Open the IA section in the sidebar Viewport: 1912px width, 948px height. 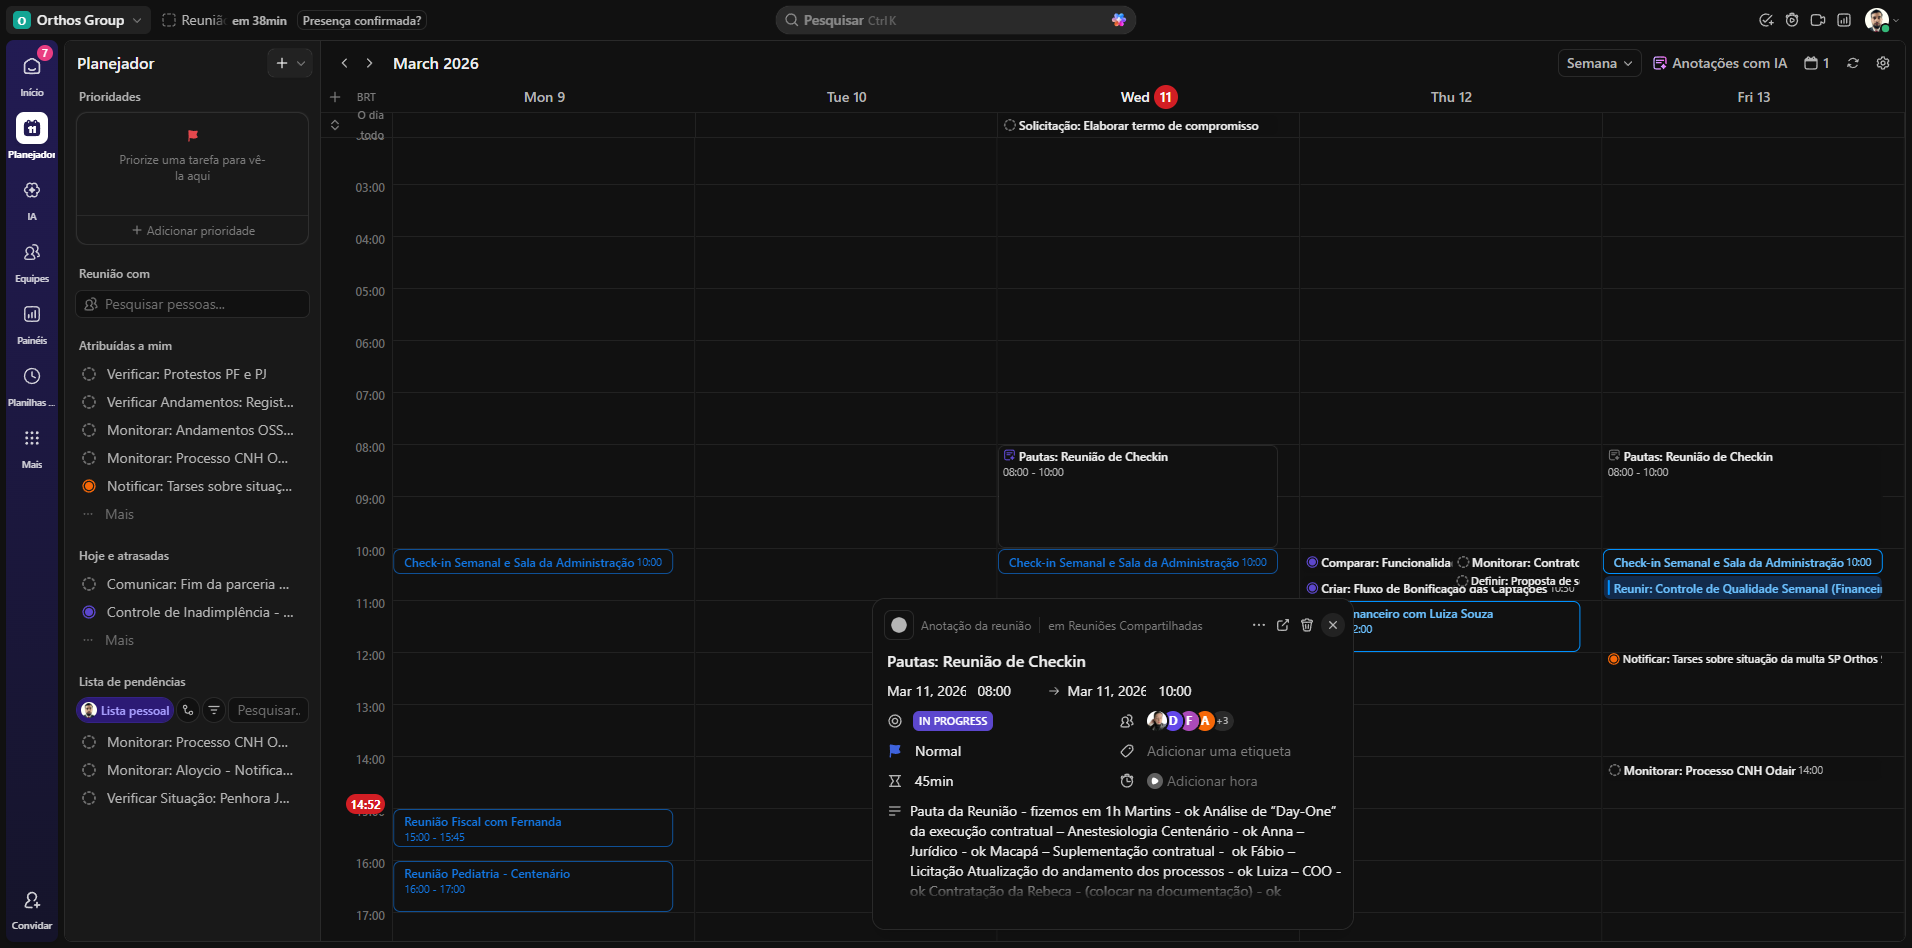coord(32,191)
